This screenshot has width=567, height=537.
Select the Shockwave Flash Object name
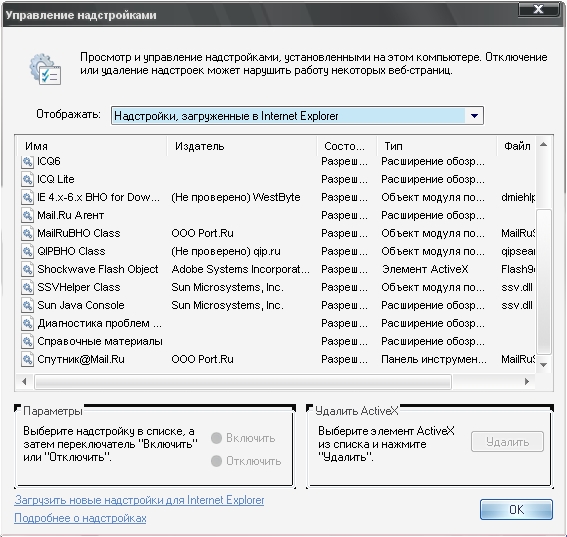[x=98, y=269]
